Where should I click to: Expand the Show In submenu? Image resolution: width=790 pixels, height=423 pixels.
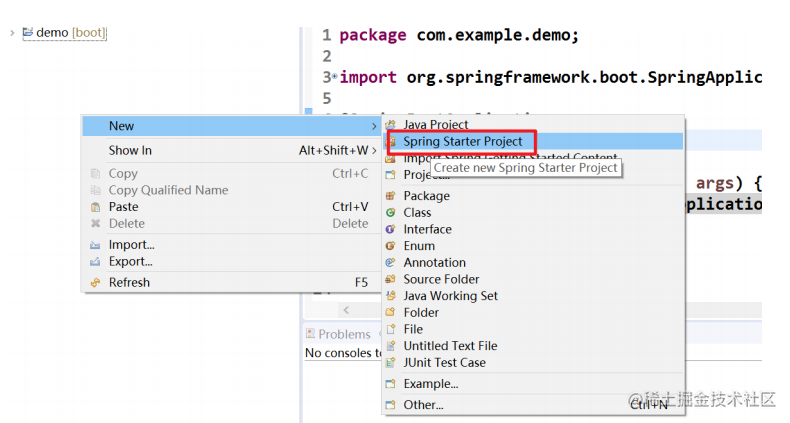tap(374, 151)
